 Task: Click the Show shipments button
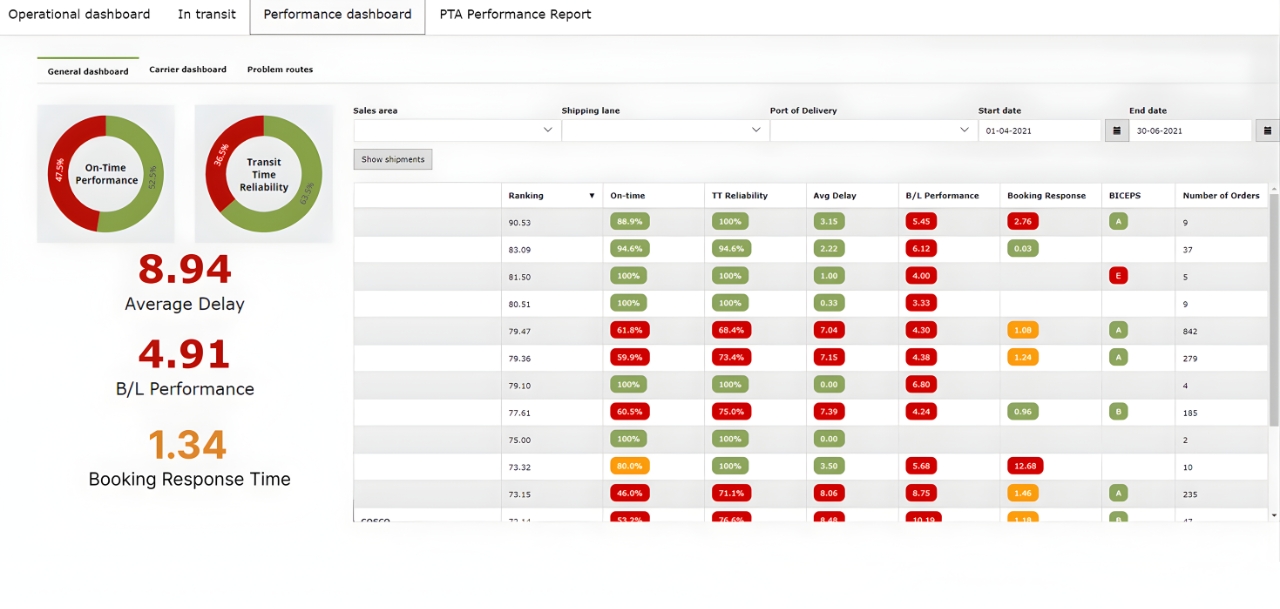(x=392, y=159)
